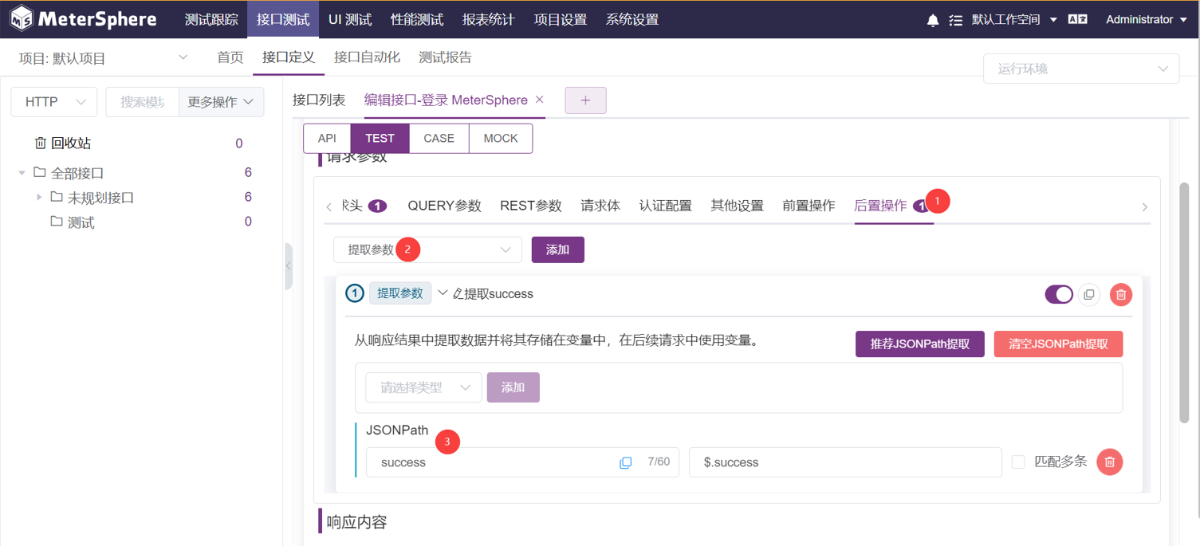Open the 性能测试 menu
The image size is (1200, 546).
click(x=417, y=19)
